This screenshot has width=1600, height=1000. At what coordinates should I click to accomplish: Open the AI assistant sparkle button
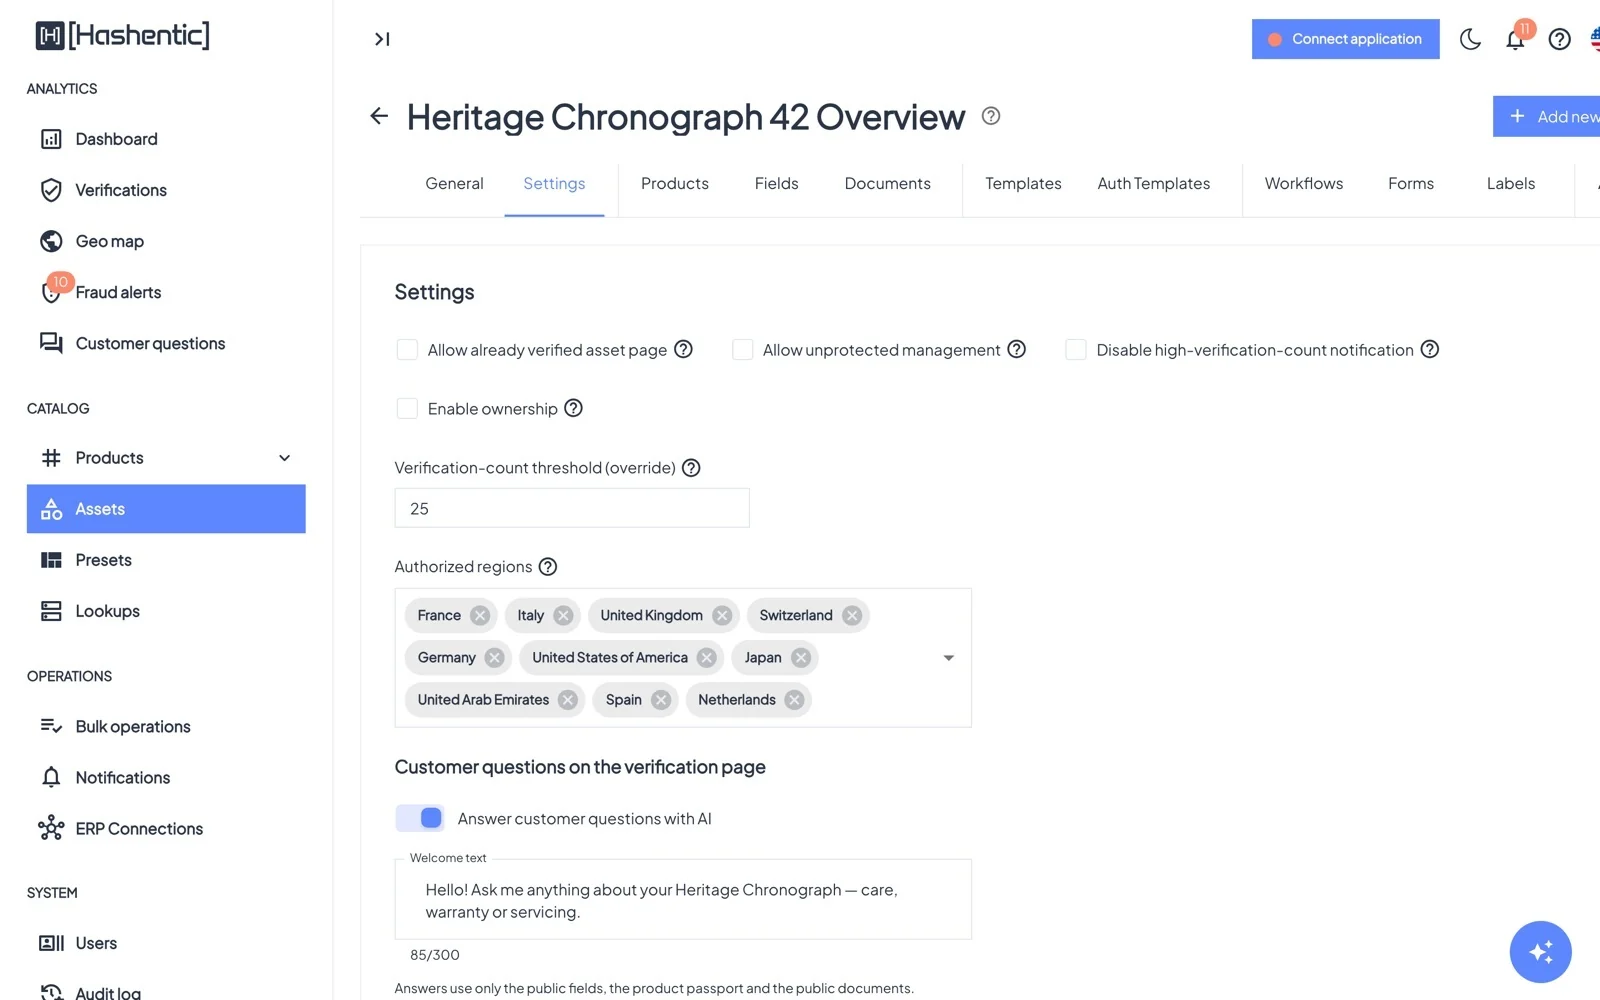[x=1540, y=951]
